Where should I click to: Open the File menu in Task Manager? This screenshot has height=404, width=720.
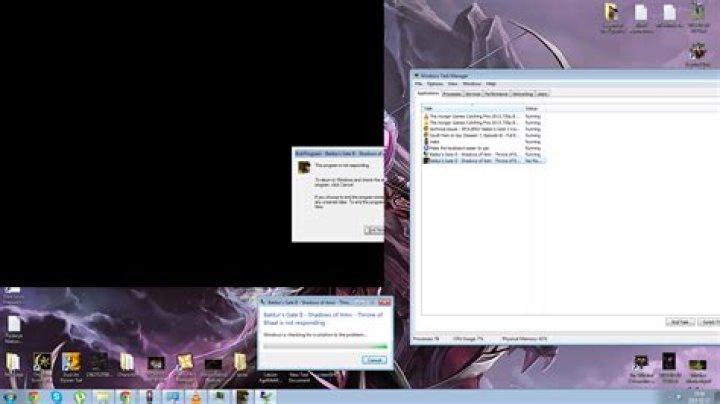[x=418, y=84]
